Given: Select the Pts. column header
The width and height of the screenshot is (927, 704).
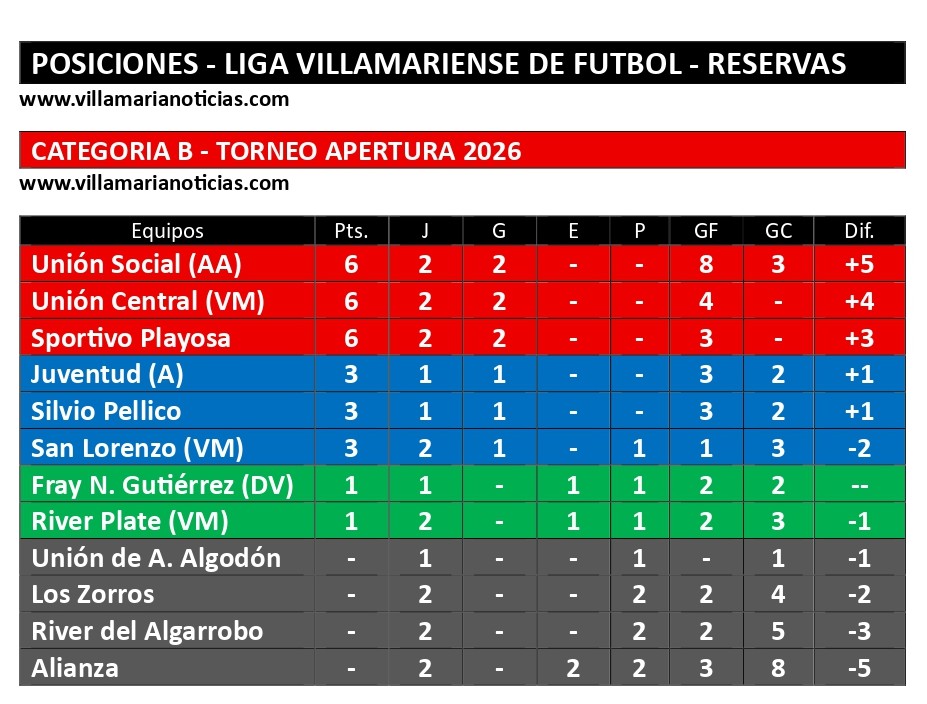Looking at the screenshot, I should [351, 231].
